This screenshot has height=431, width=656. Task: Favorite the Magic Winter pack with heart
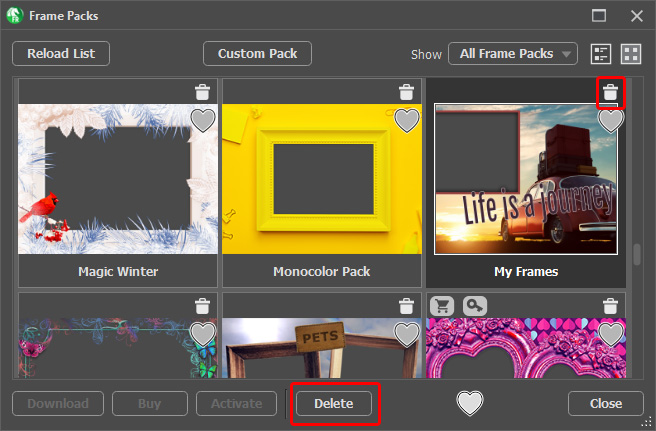(x=203, y=121)
